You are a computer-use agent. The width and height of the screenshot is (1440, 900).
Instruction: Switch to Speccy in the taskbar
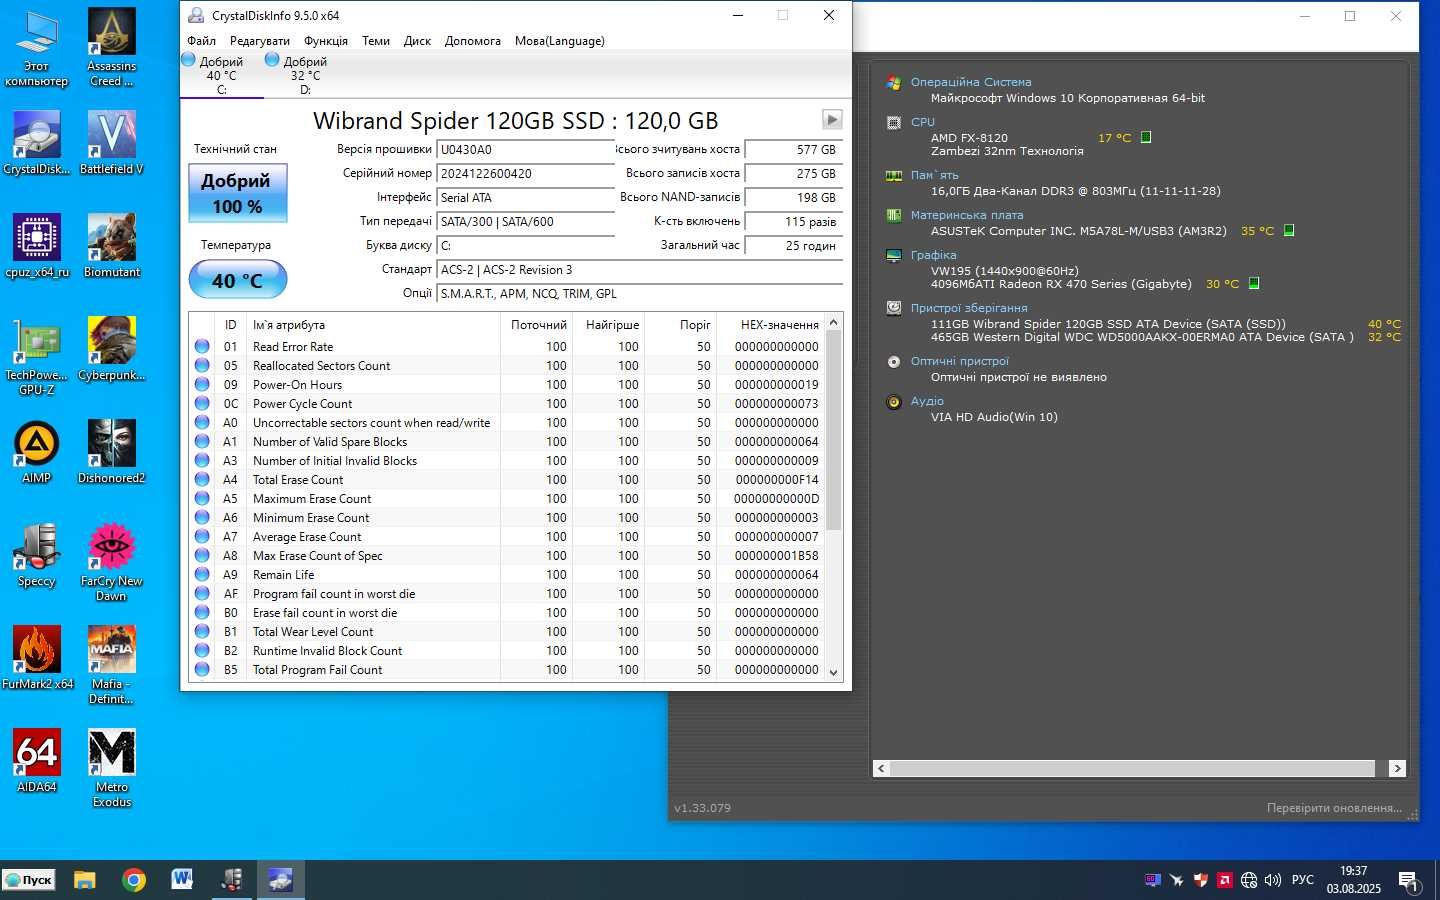[x=231, y=880]
